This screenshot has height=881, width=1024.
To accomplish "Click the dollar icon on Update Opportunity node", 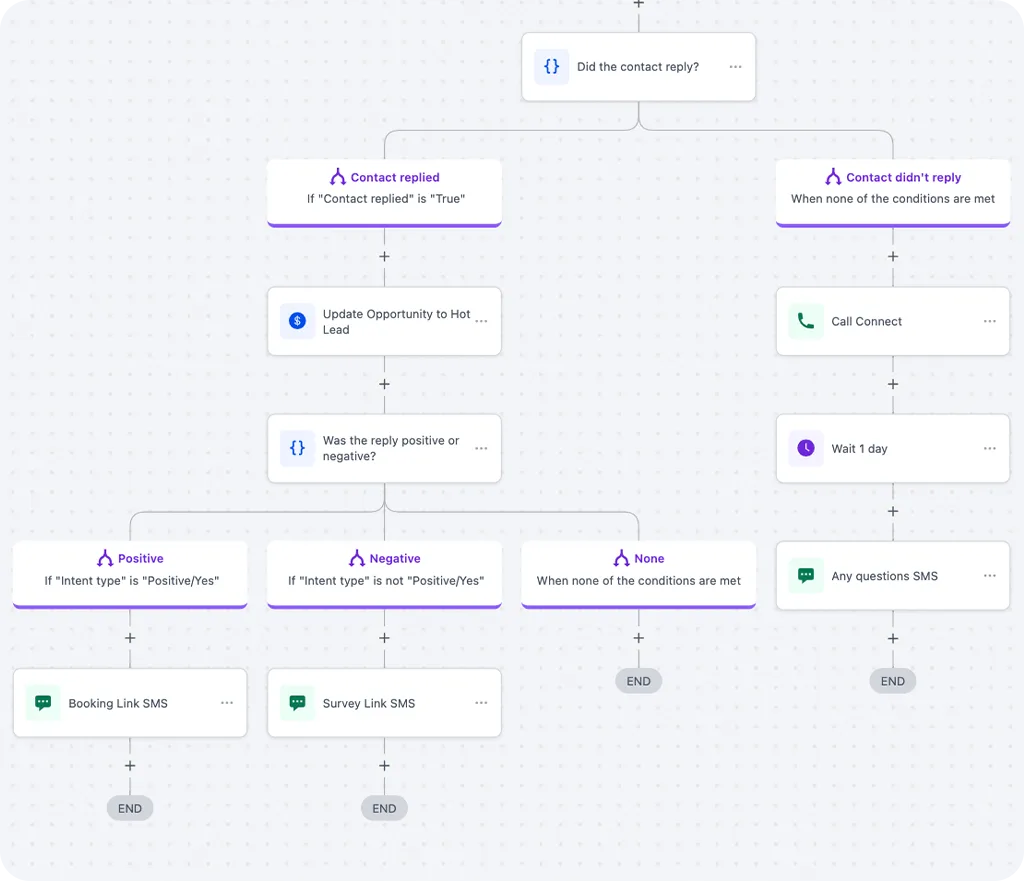I will pyautogui.click(x=297, y=321).
